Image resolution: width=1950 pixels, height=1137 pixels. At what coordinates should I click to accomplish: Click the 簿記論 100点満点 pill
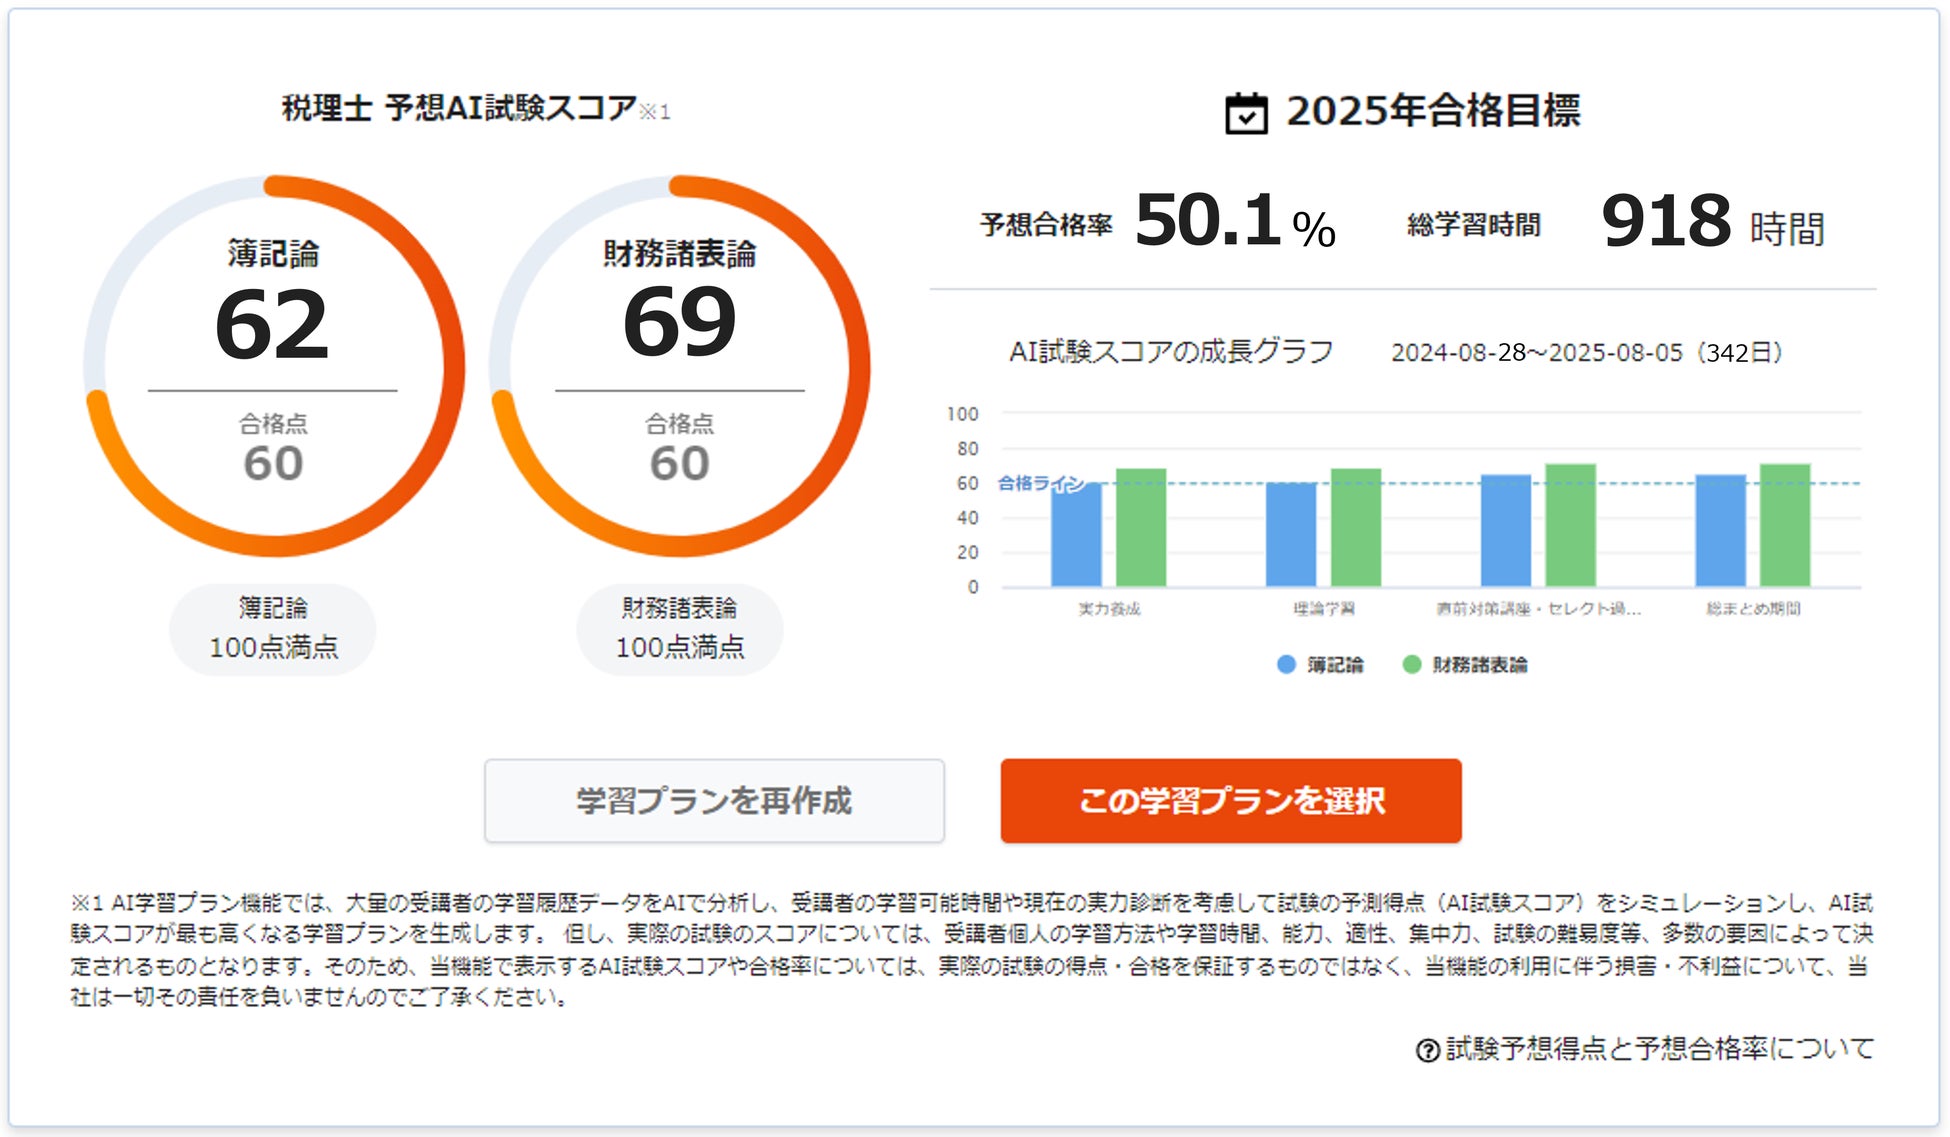coord(273,629)
